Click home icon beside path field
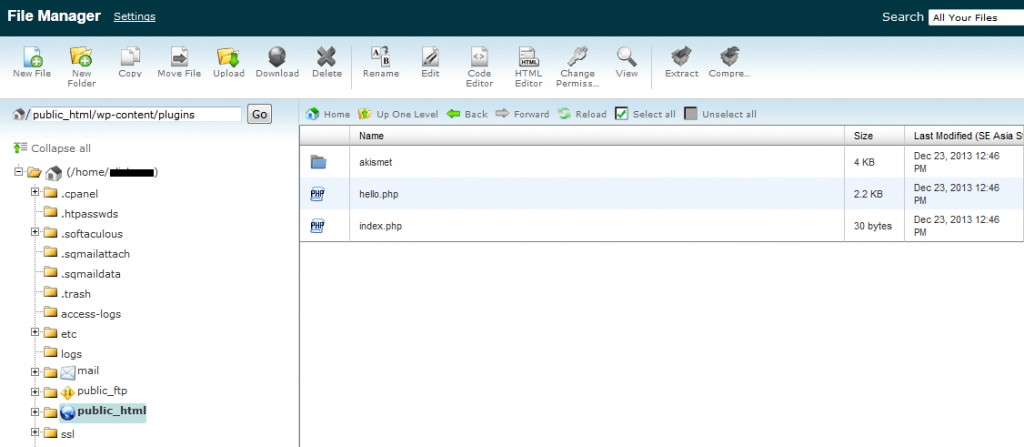 coord(18,114)
